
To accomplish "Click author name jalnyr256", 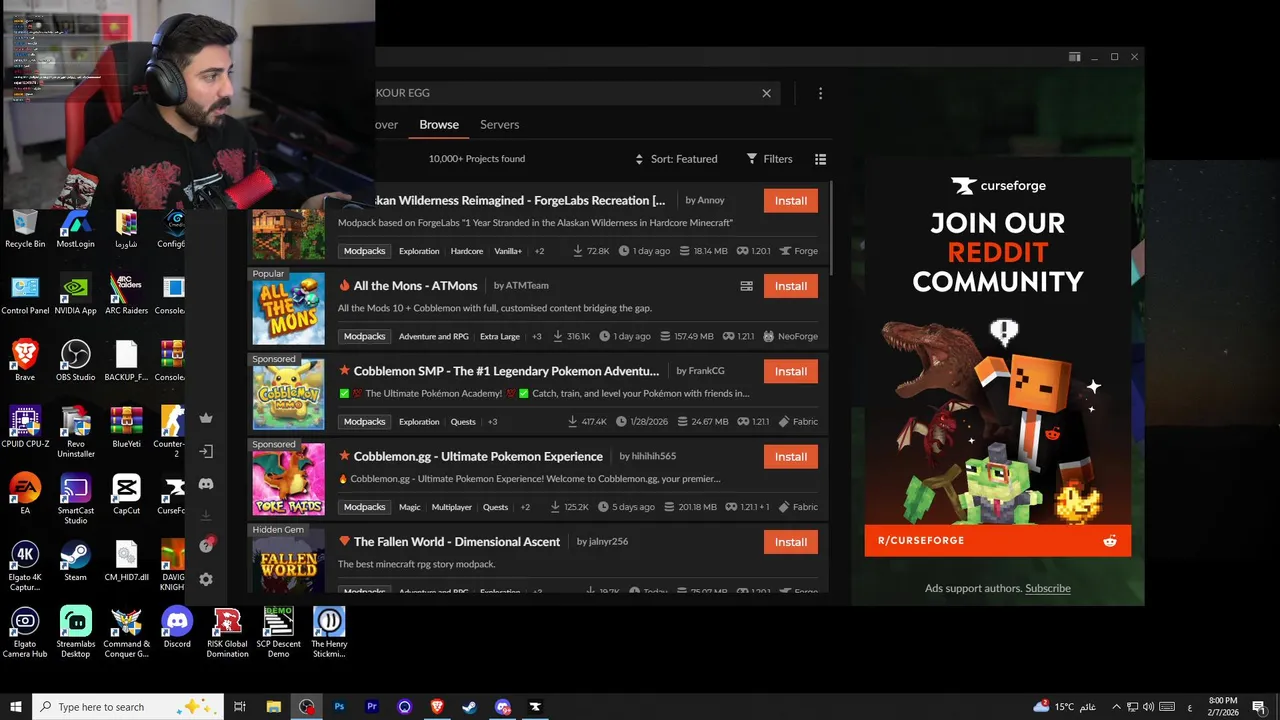I will point(609,542).
